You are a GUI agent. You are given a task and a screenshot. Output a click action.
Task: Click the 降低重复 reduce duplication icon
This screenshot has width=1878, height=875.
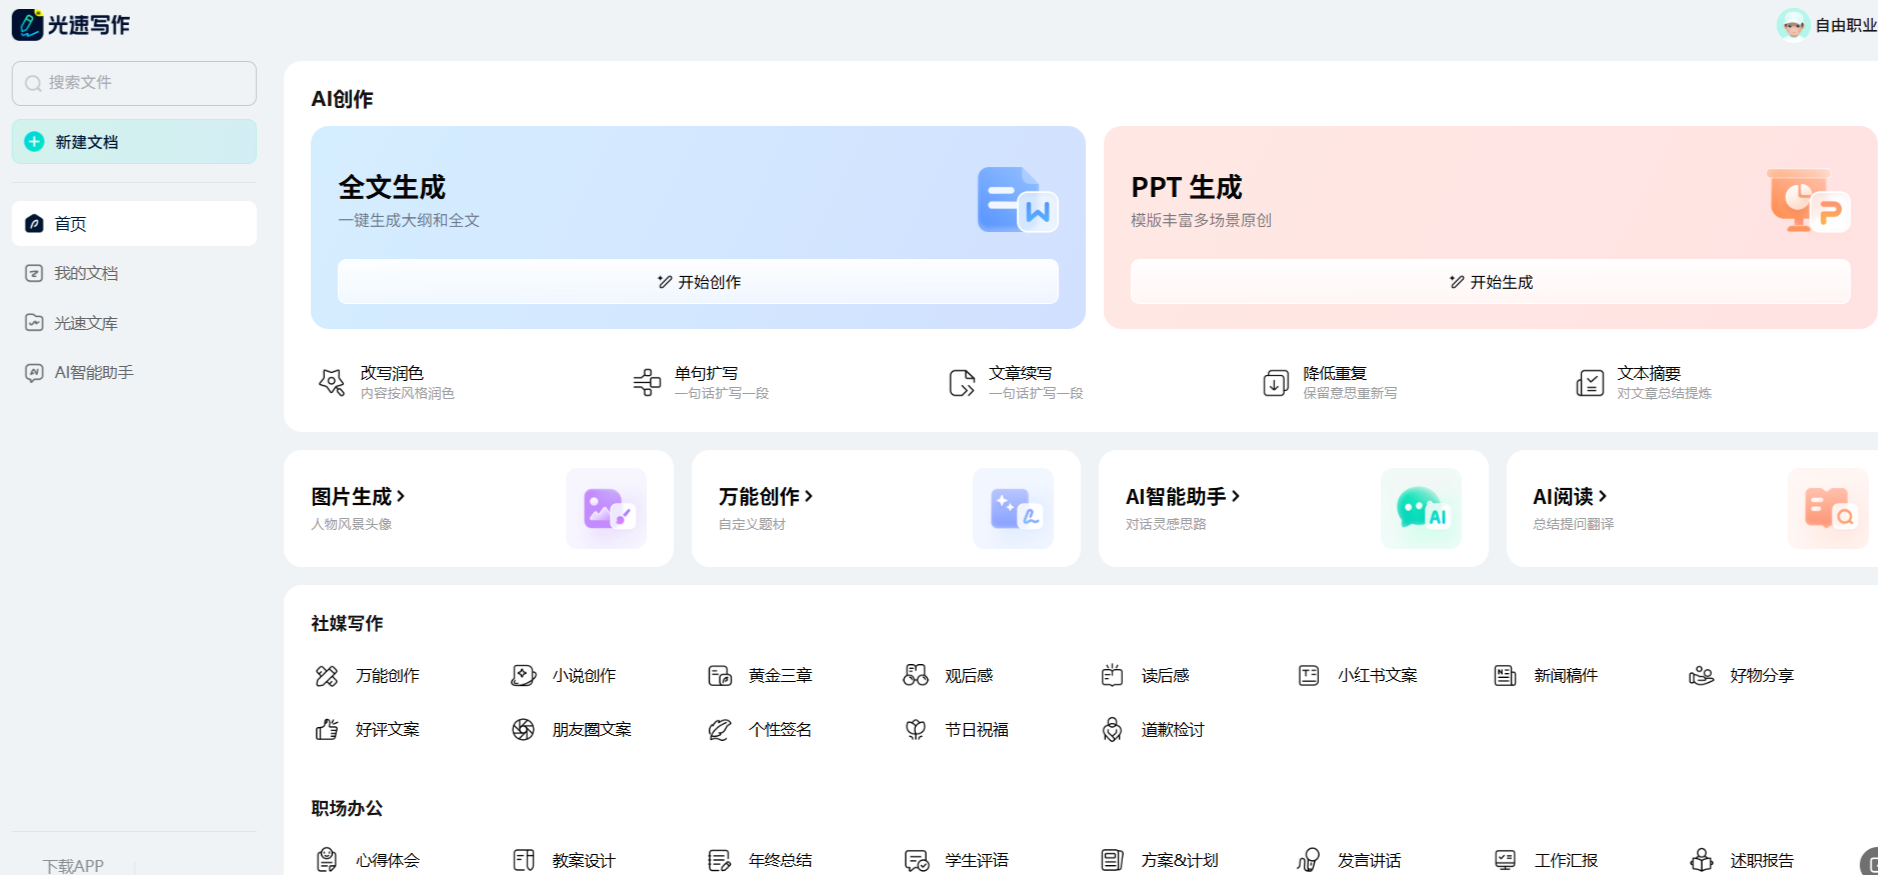pyautogui.click(x=1275, y=382)
